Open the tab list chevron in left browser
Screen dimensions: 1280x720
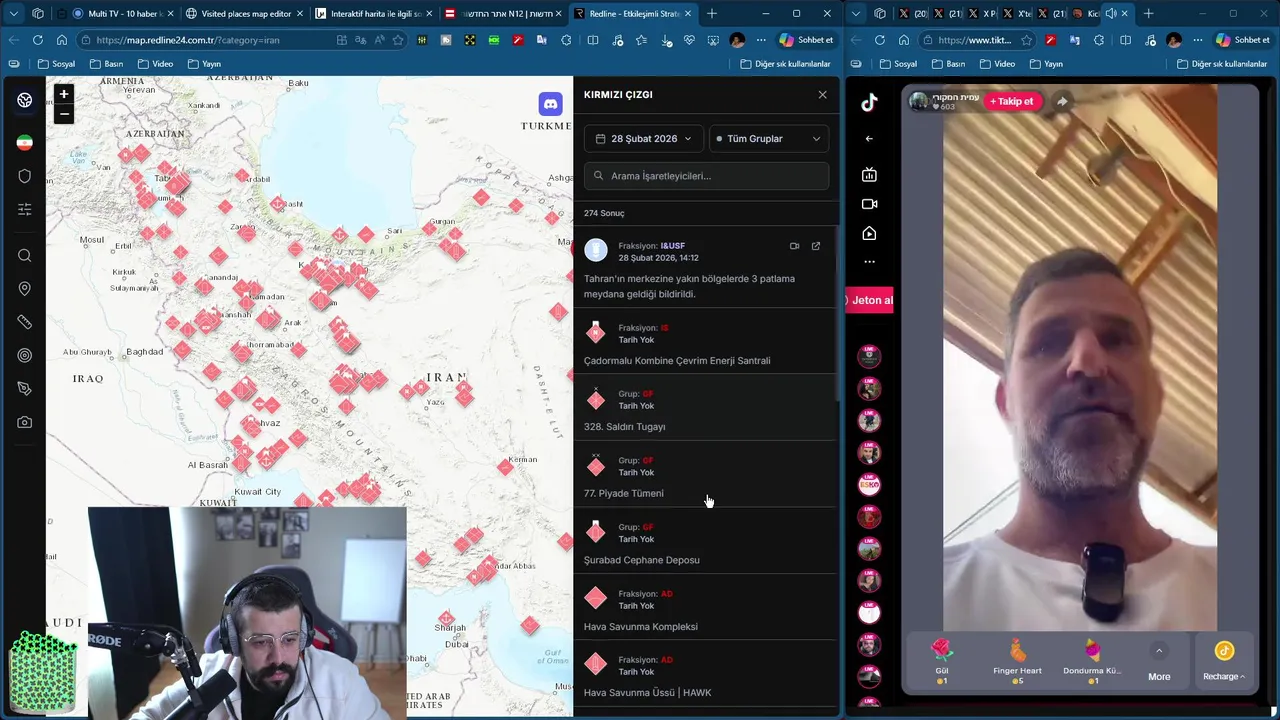(x=14, y=14)
